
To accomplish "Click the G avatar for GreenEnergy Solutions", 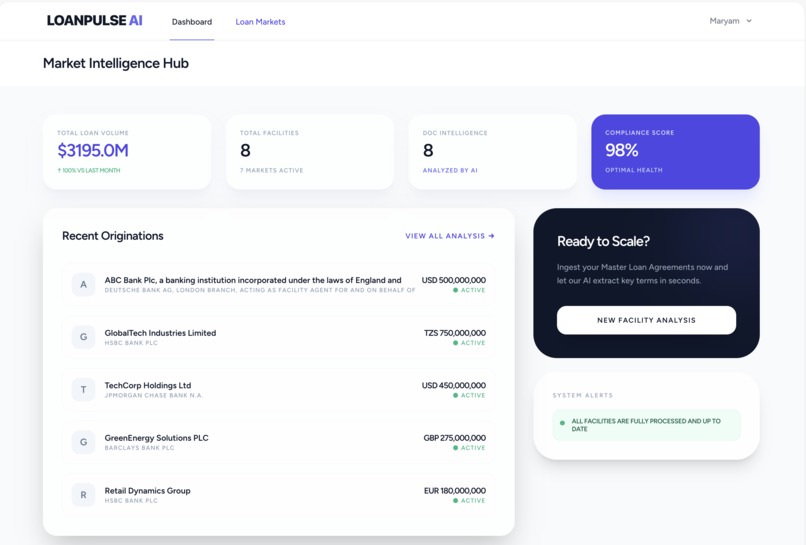I will (83, 442).
